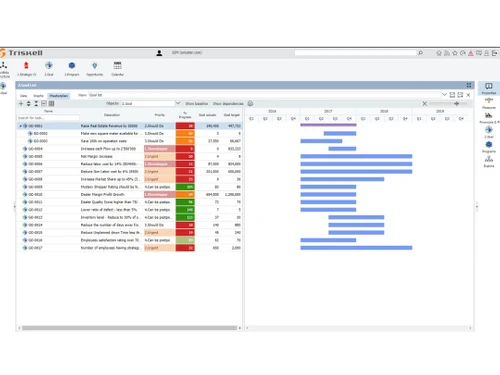Sort by the Goal target column header

click(232, 115)
